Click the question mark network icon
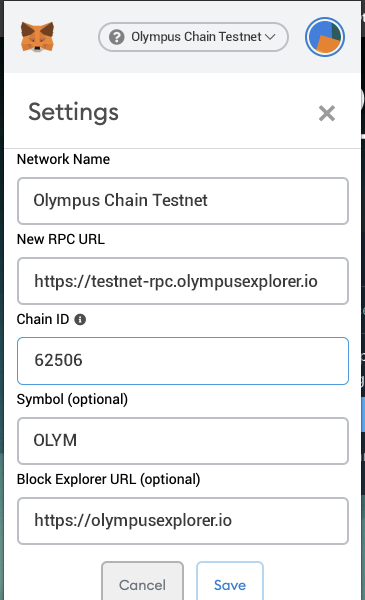The height and width of the screenshot is (600, 365). pyautogui.click(x=117, y=37)
